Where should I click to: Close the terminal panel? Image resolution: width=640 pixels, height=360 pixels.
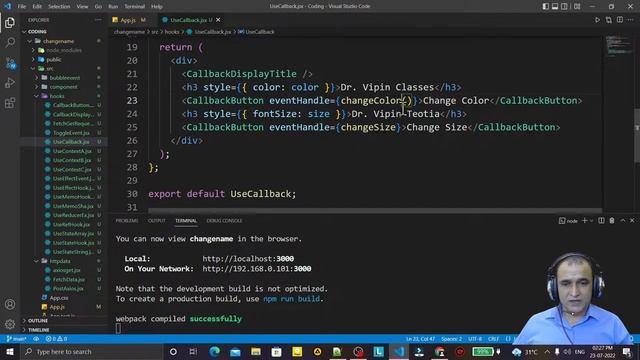tap(632, 220)
